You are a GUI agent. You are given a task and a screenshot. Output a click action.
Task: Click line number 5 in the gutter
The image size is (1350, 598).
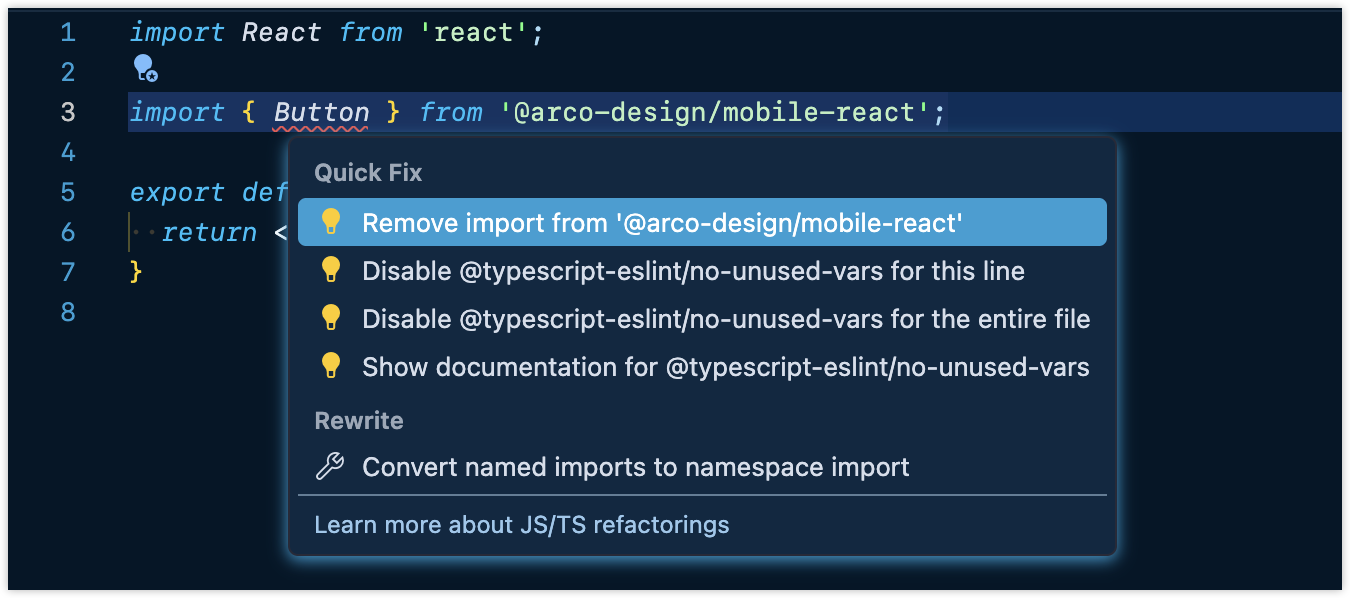point(67,192)
